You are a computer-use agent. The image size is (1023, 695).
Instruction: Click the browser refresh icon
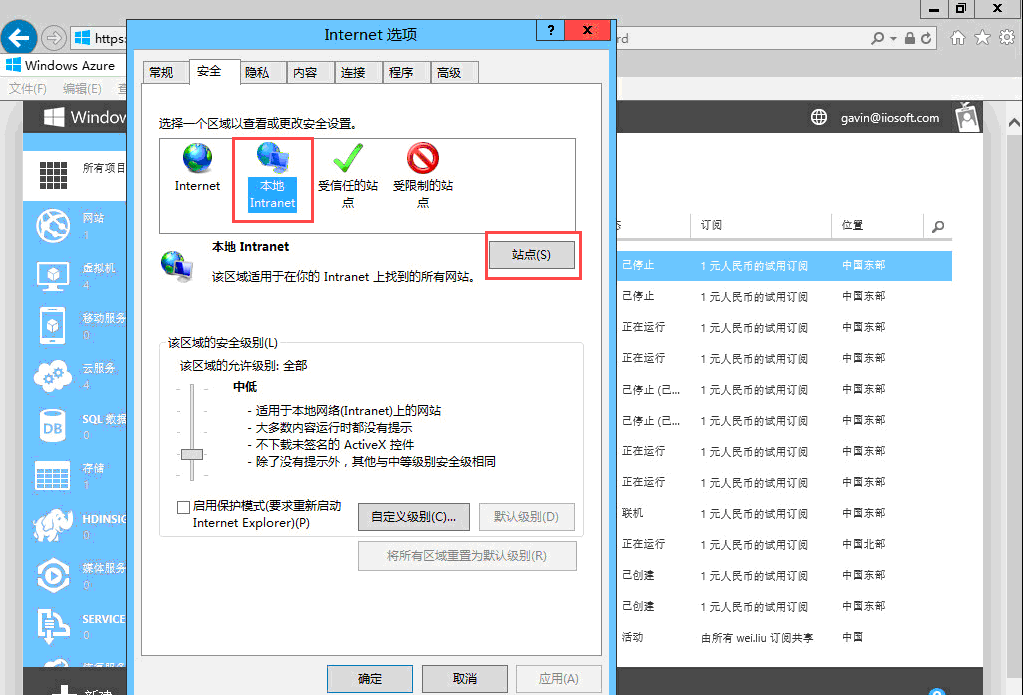click(926, 39)
